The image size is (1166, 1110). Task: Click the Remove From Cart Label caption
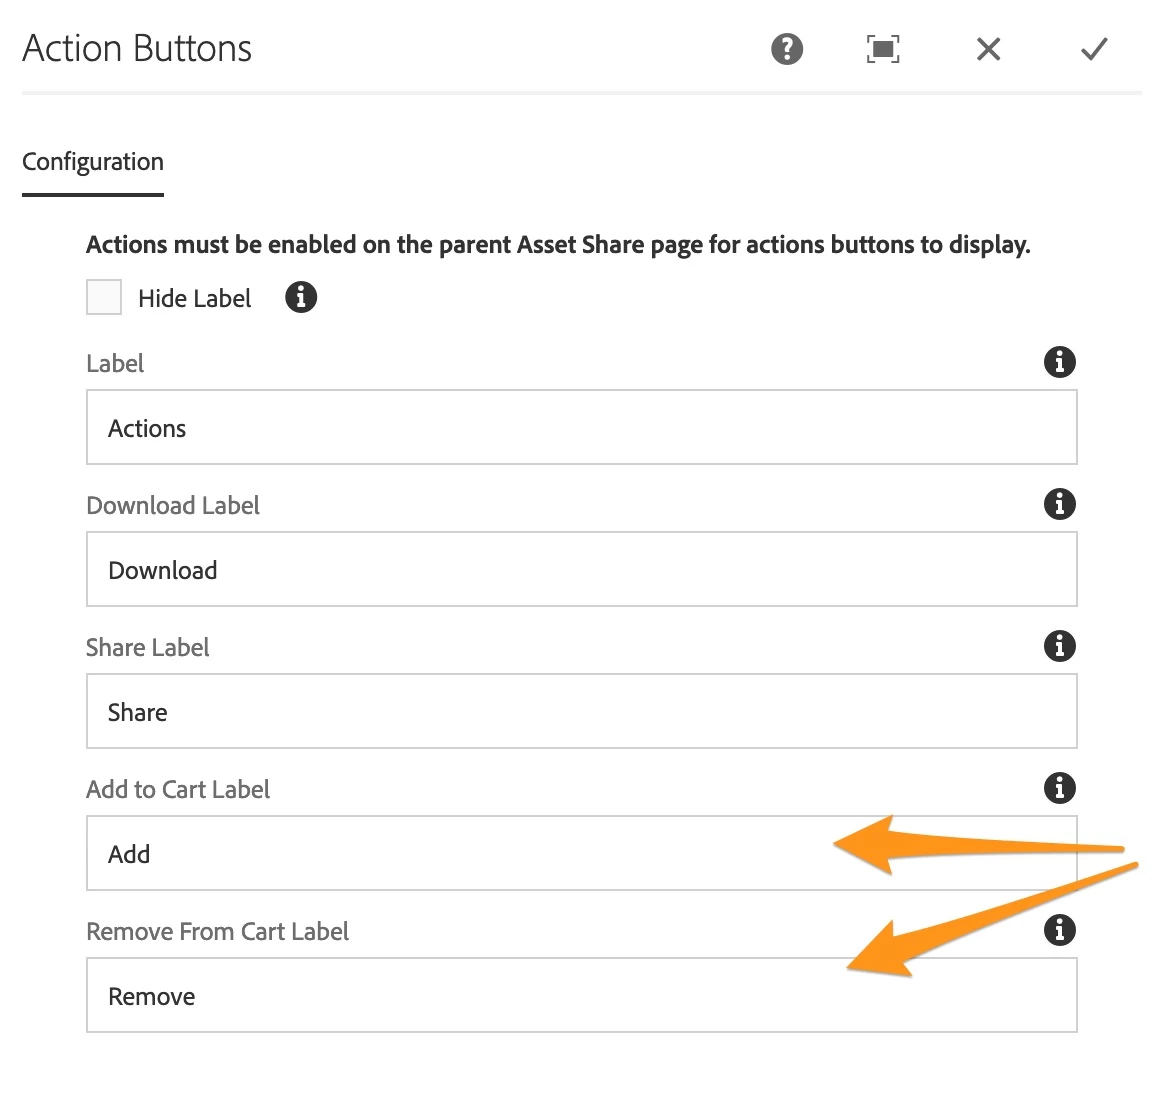pos(217,931)
